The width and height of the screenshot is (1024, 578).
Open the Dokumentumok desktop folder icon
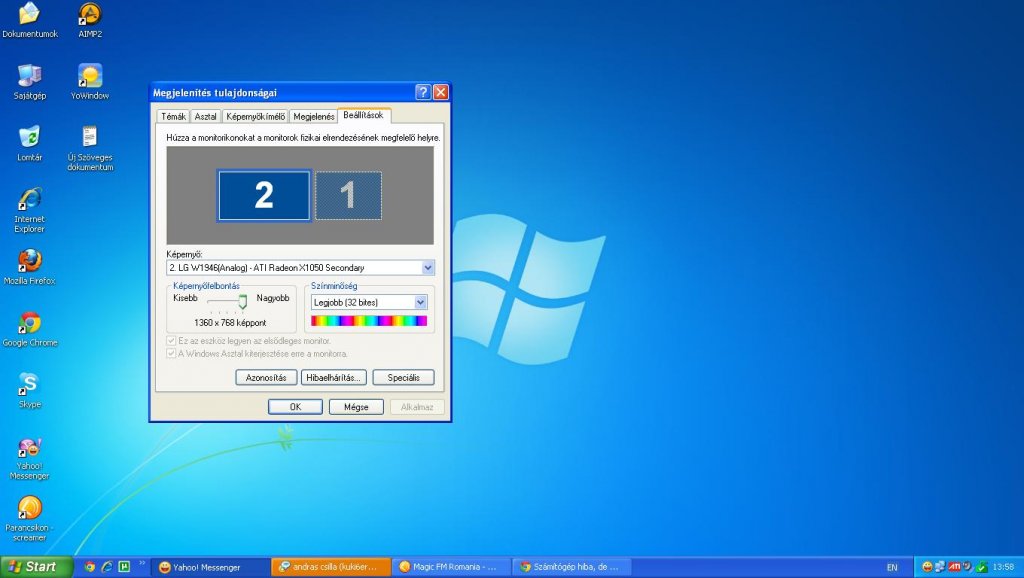coord(29,20)
